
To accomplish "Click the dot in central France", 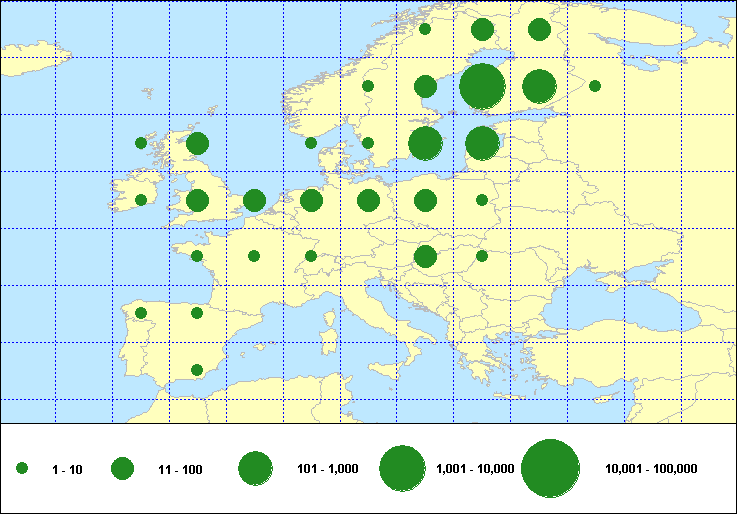I will pos(254,256).
